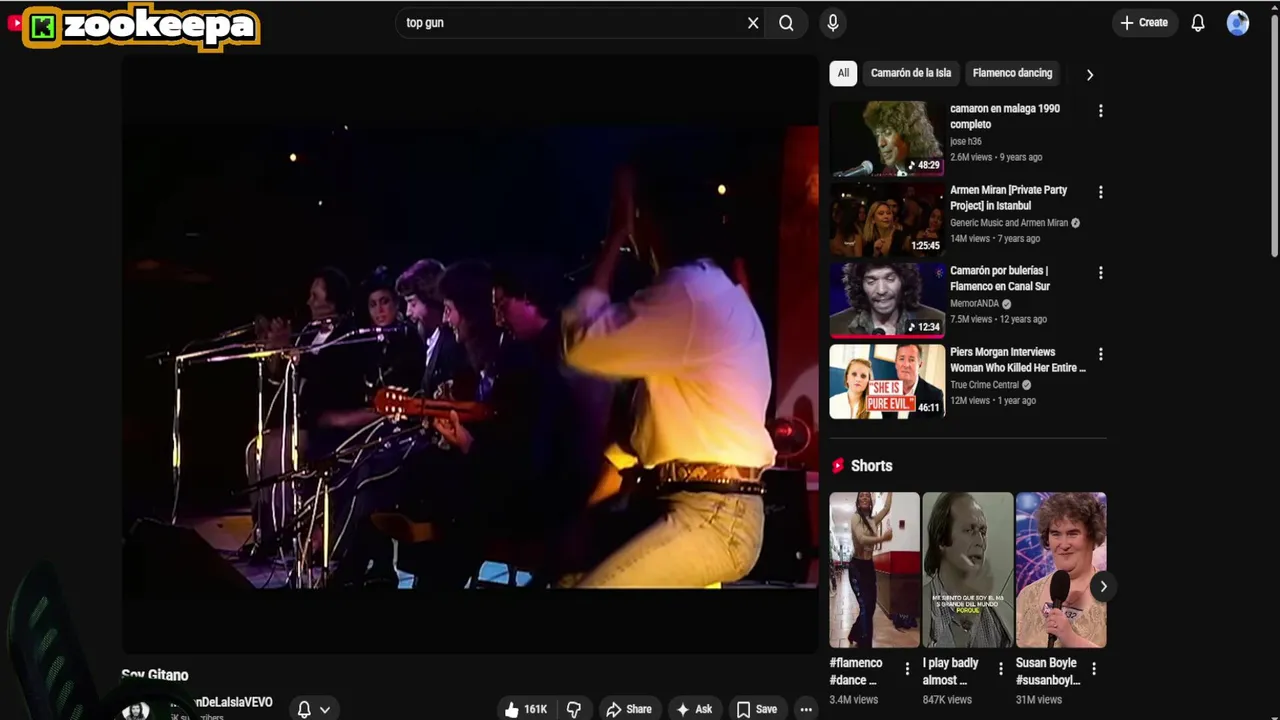The height and width of the screenshot is (720, 1280).
Task: Open 'Armen Miran [Private Party Project]' video title
Action: [1008, 197]
